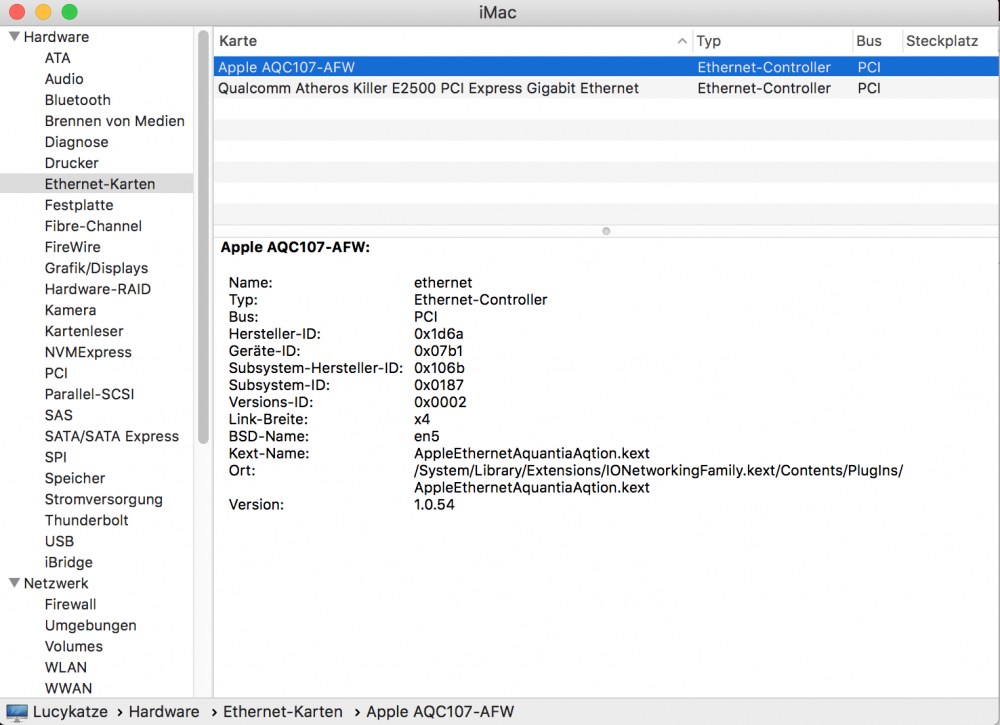Minimize the iMac window

(x=43, y=11)
